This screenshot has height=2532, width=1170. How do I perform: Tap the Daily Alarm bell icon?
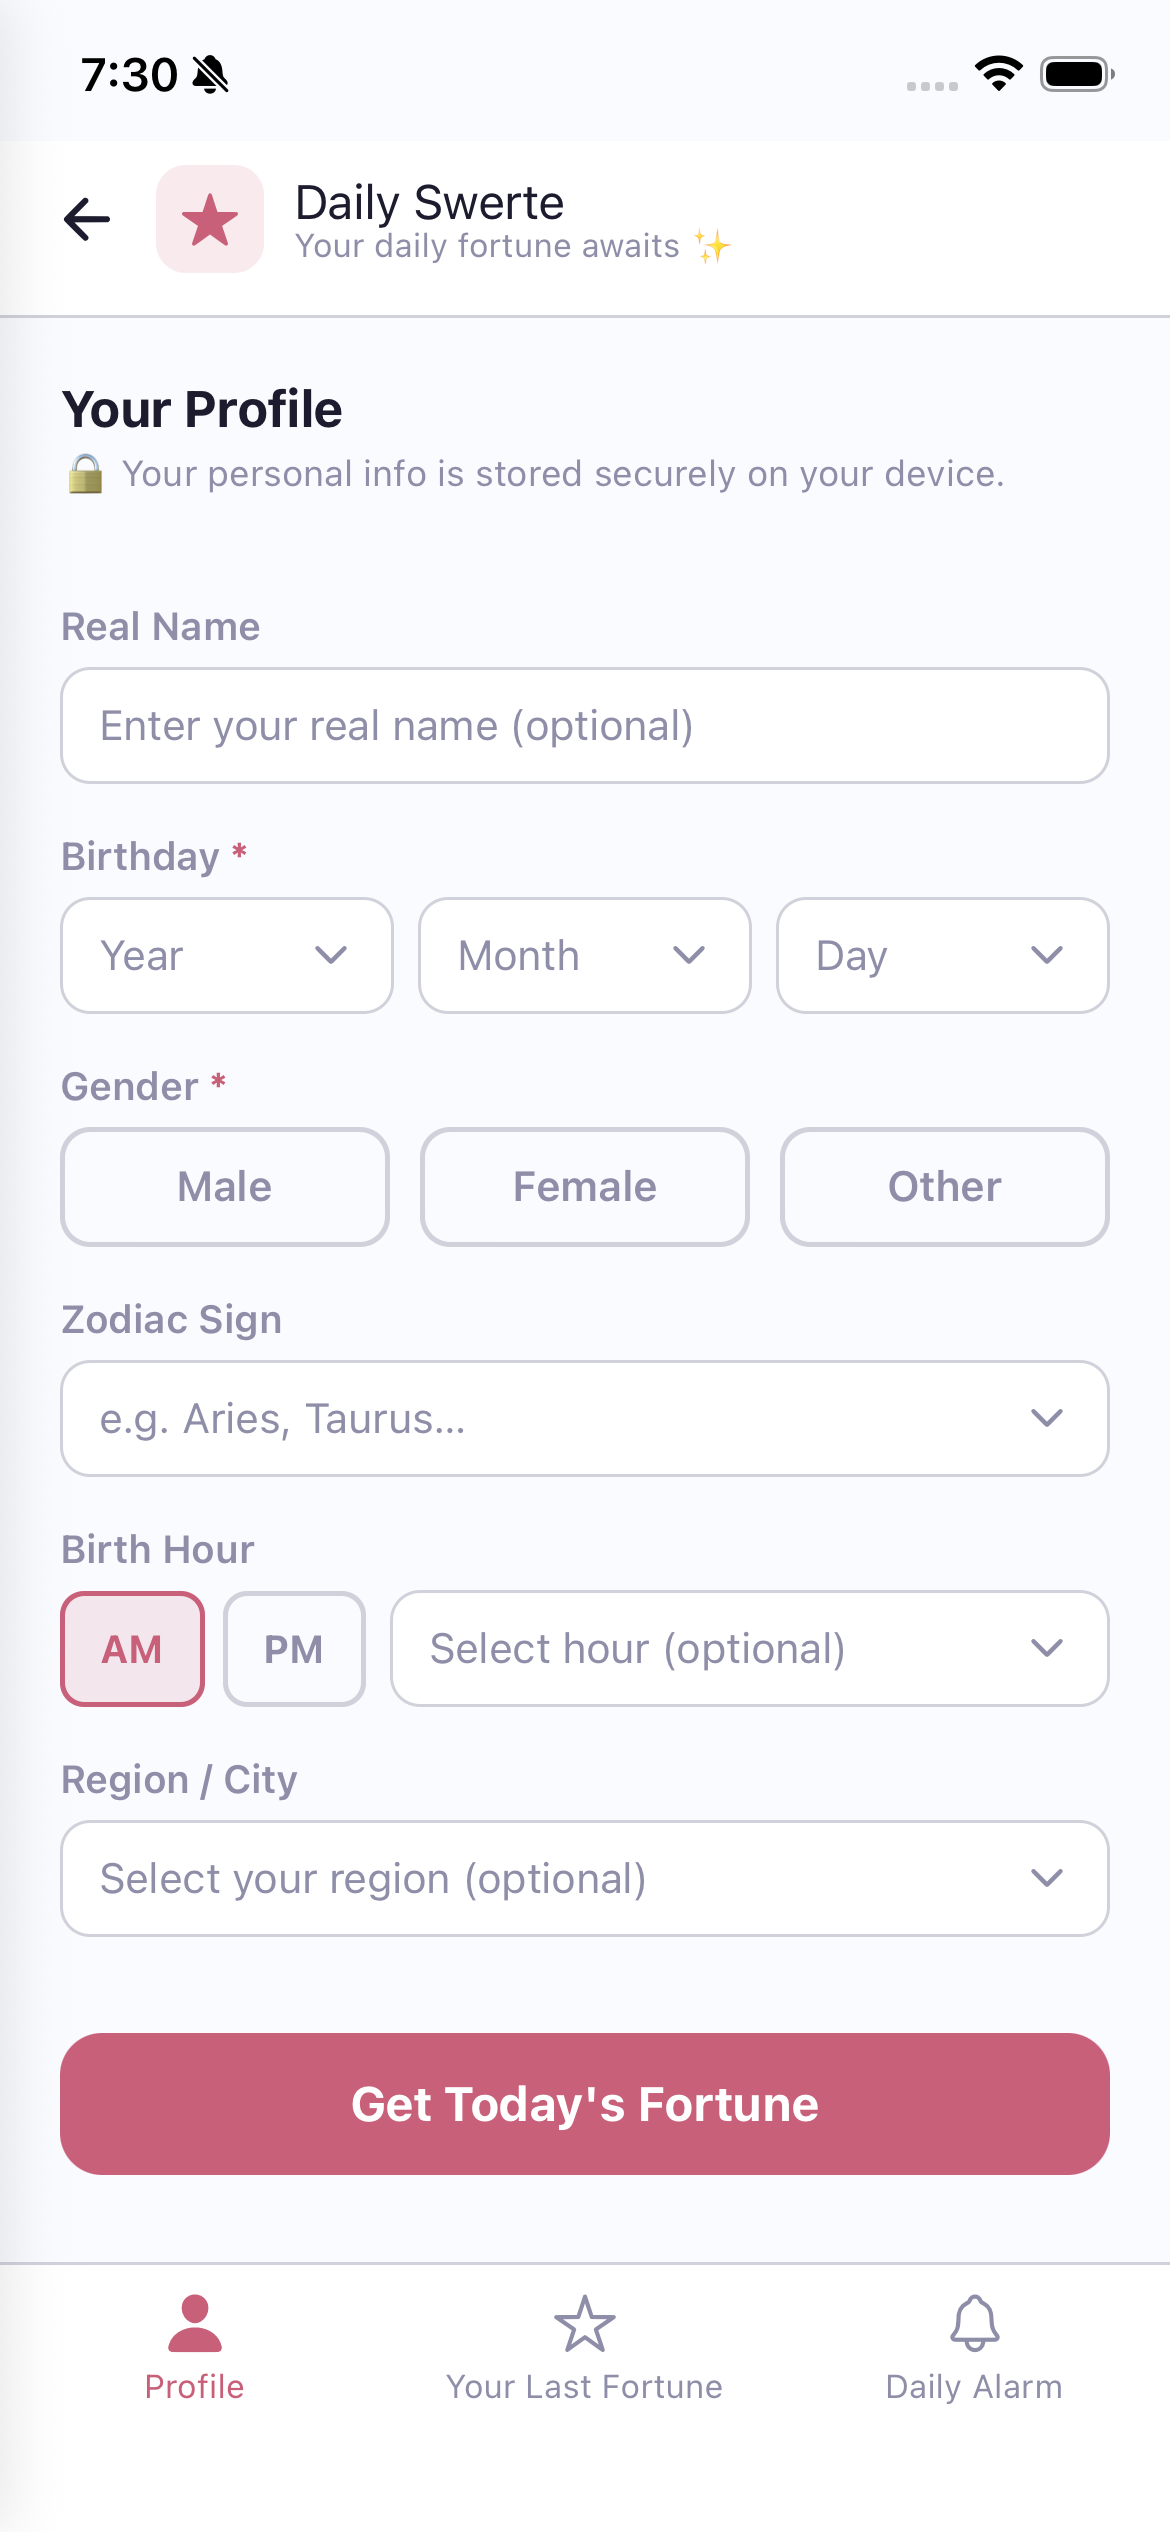[x=974, y=2323]
